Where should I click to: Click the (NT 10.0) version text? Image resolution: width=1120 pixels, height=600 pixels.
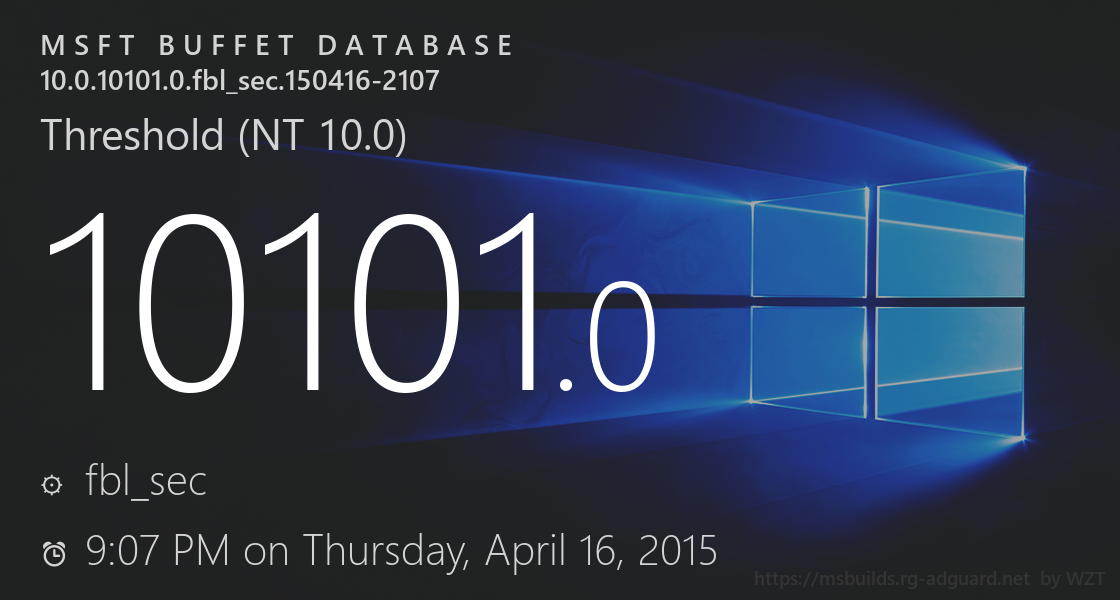click(323, 135)
